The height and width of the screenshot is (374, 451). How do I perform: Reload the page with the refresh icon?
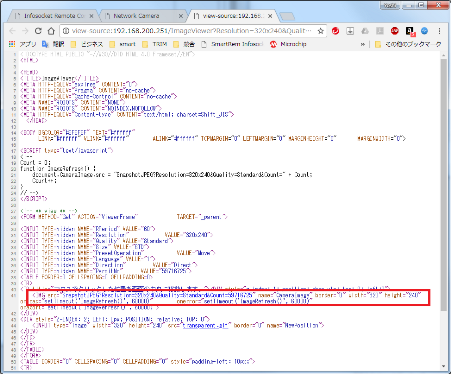click(38, 31)
